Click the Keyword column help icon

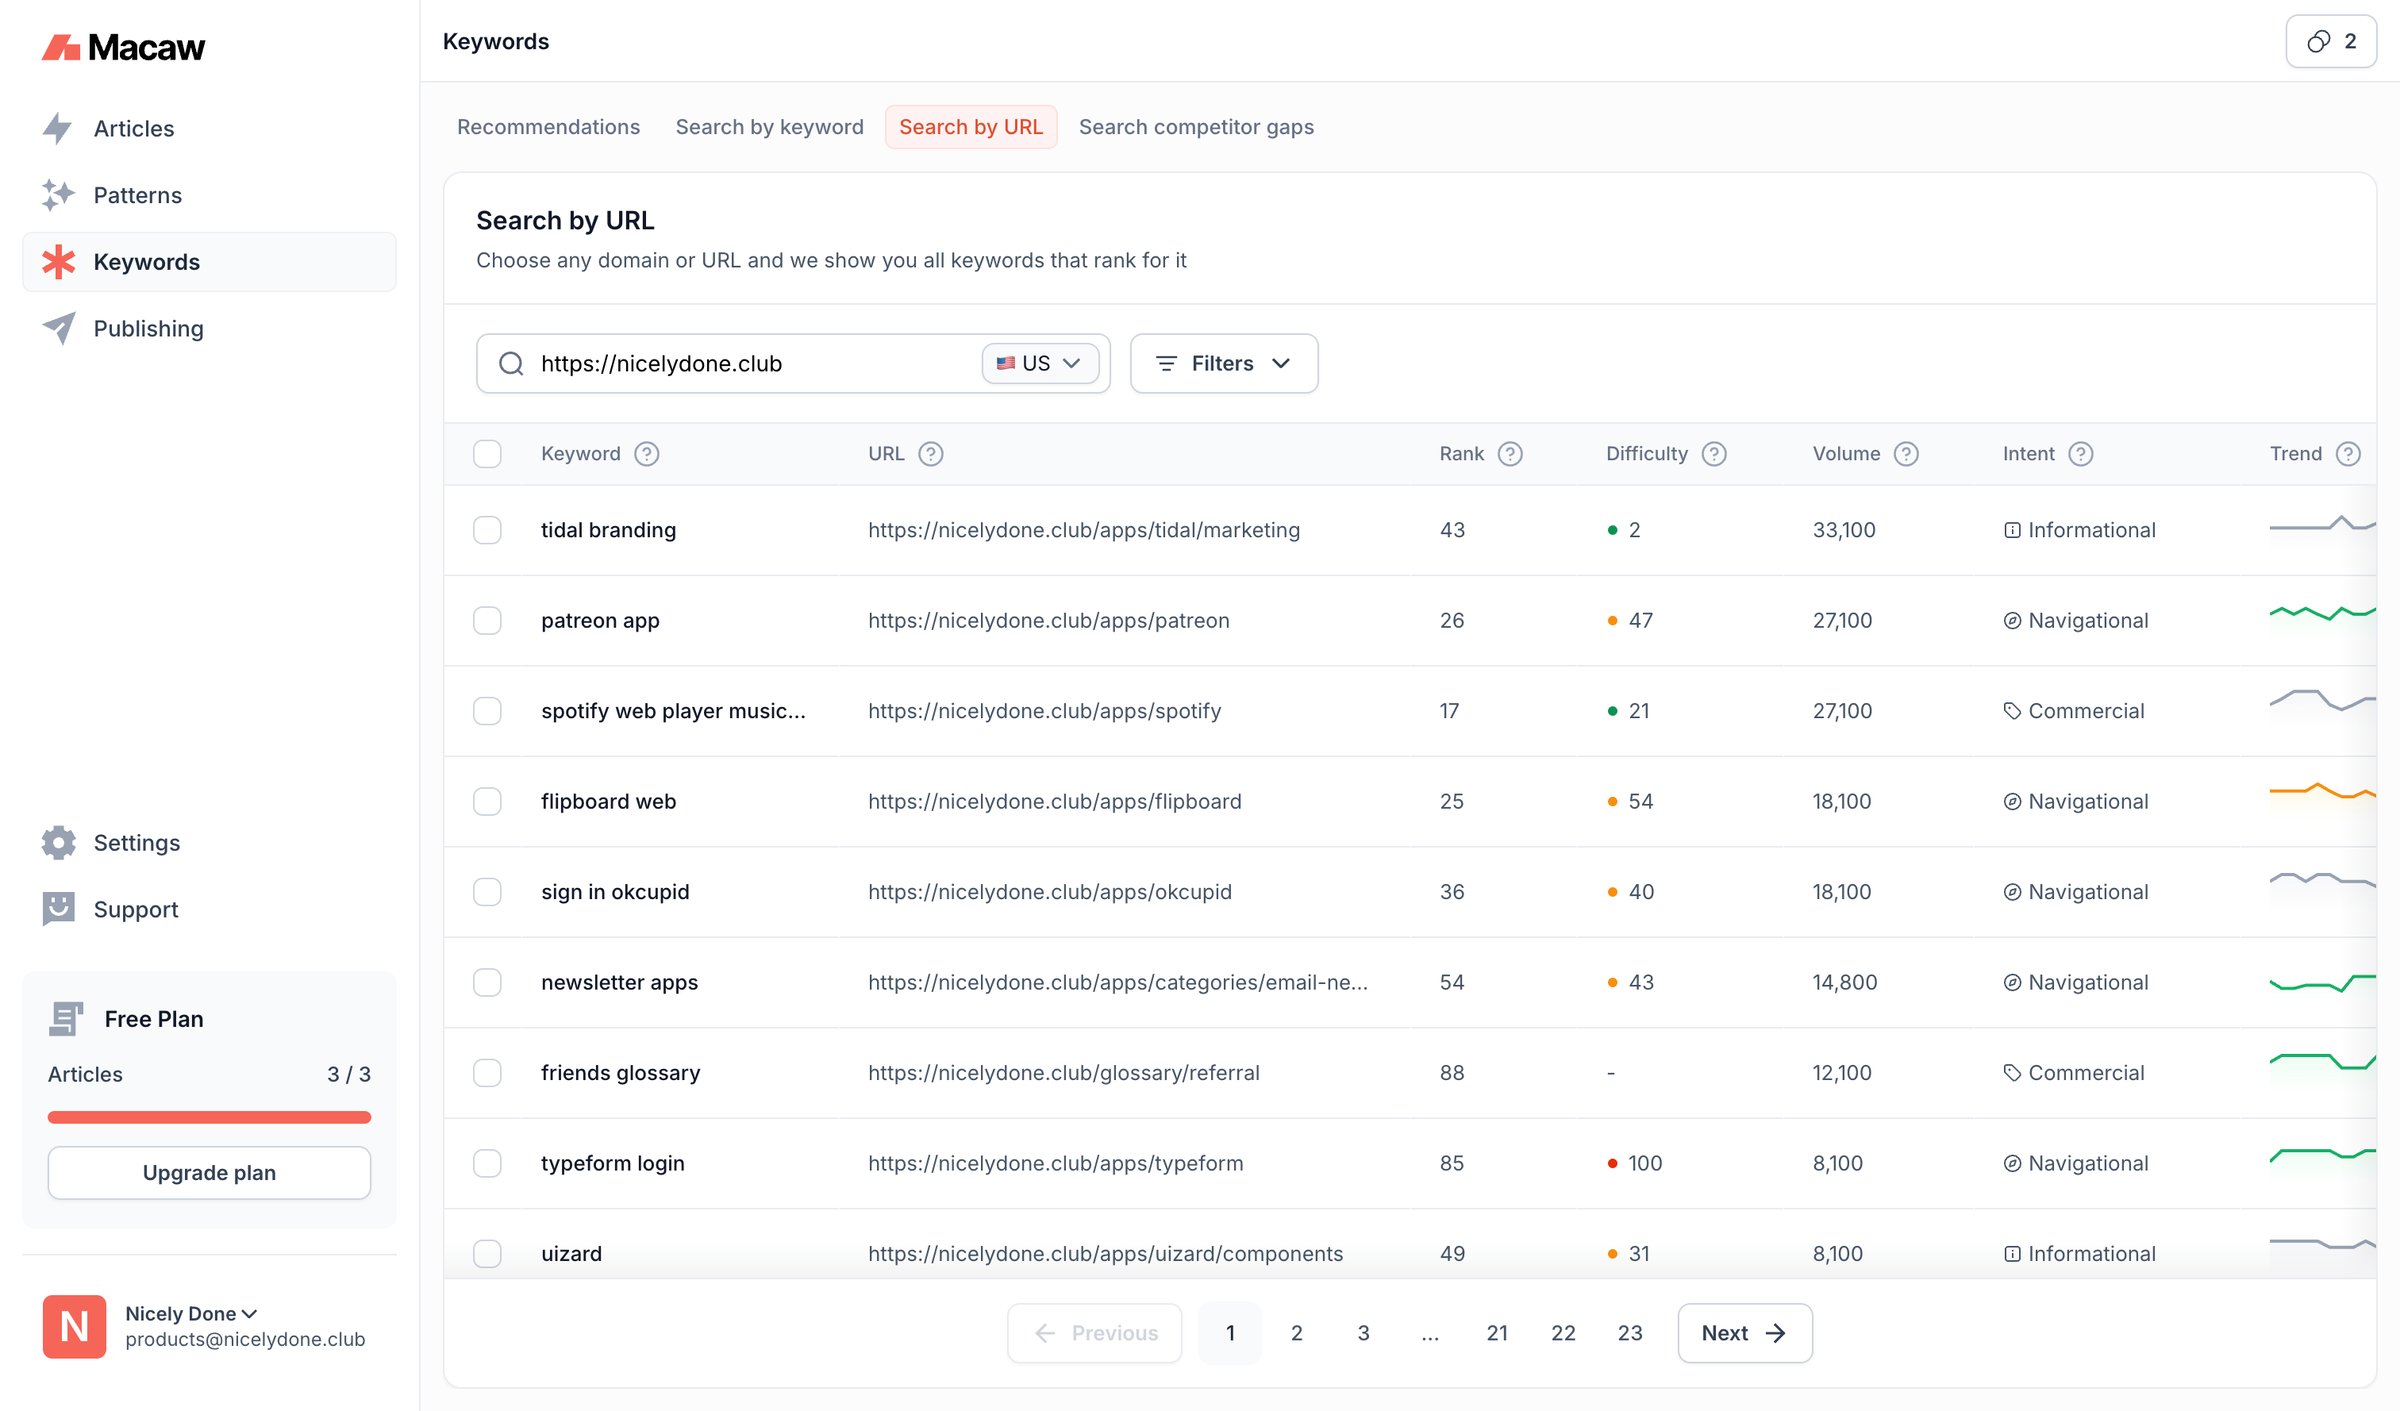(x=647, y=454)
